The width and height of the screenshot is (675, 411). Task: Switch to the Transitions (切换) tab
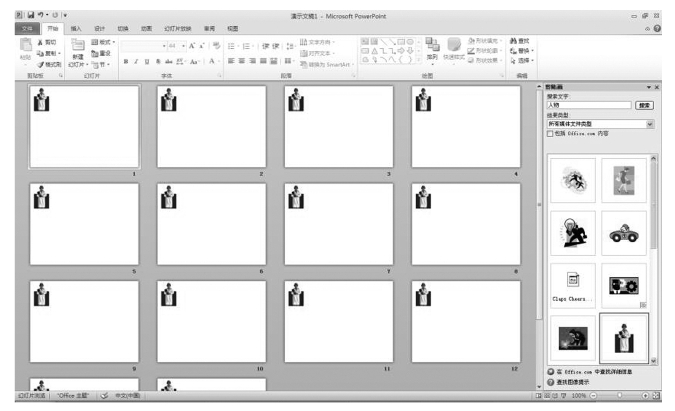(123, 28)
